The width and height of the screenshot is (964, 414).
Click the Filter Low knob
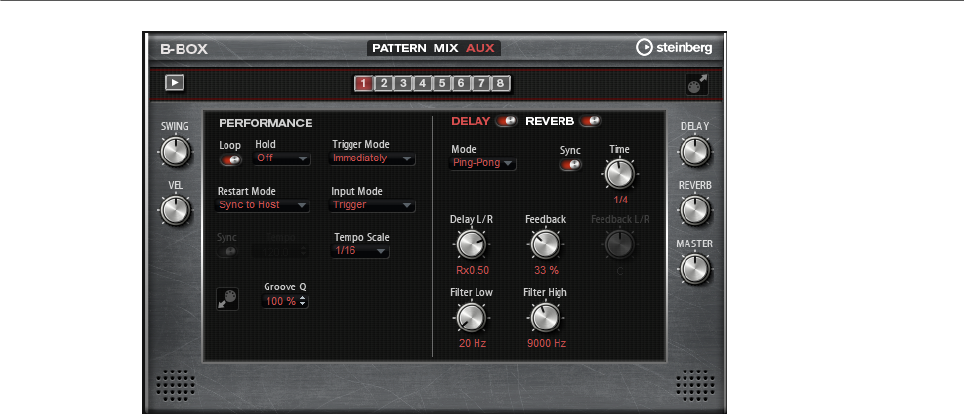tap(471, 317)
